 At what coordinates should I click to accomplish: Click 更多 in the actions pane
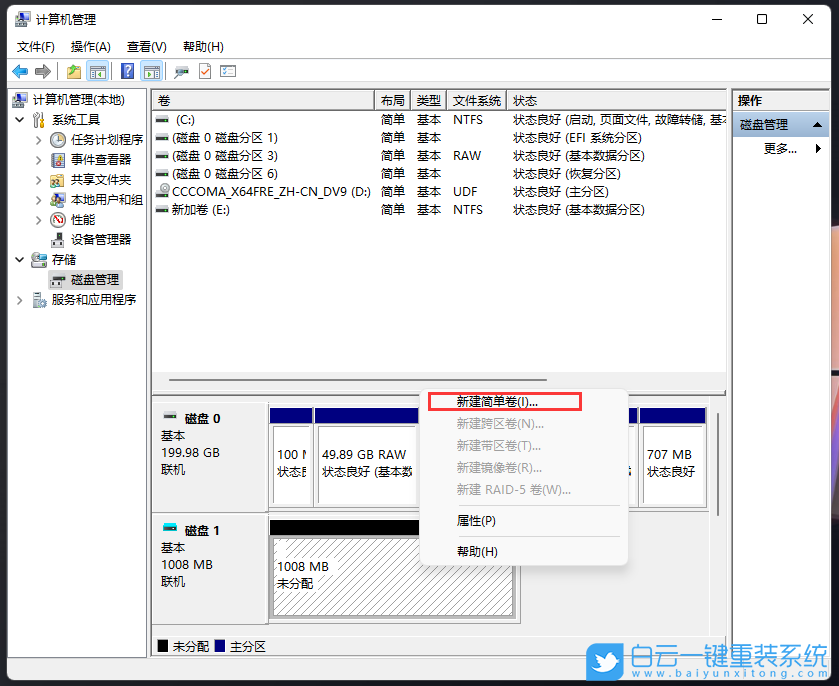point(777,147)
